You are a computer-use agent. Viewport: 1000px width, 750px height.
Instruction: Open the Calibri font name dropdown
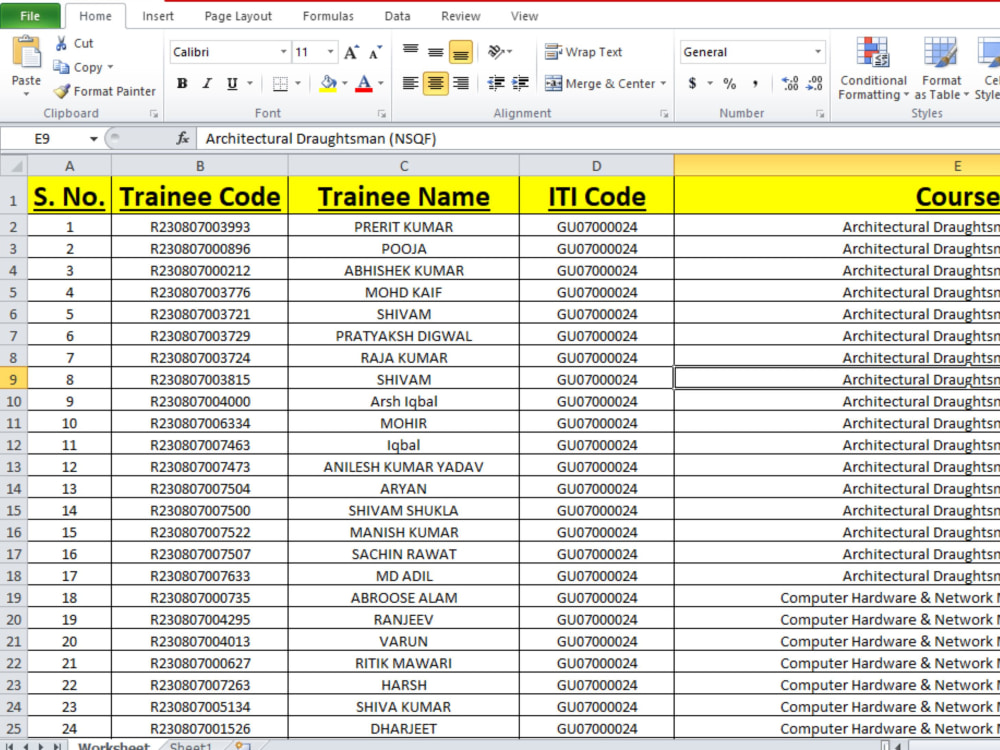coord(284,52)
